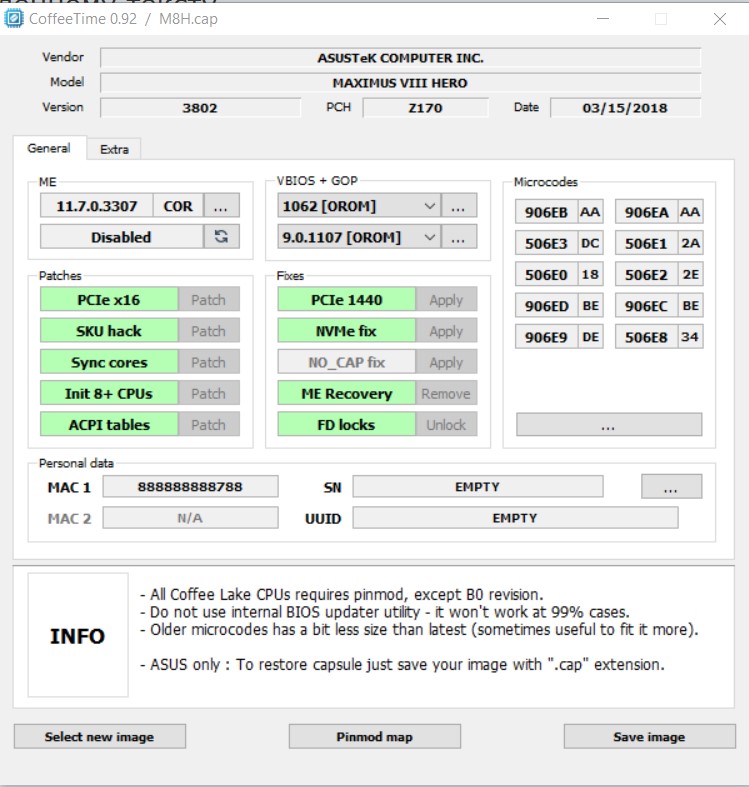Click Unlock button for FD locks
Viewport: 749px width, 787px height.
point(446,425)
